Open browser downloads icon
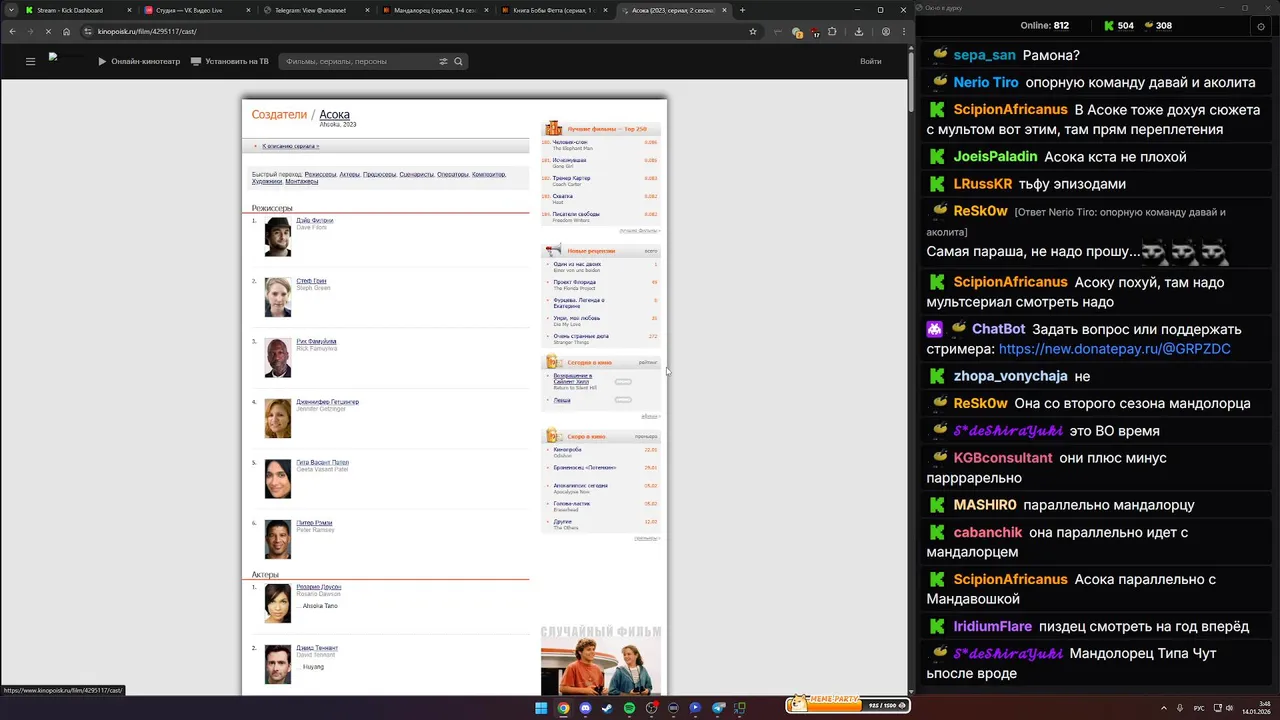The width and height of the screenshot is (1280, 720). 857,31
